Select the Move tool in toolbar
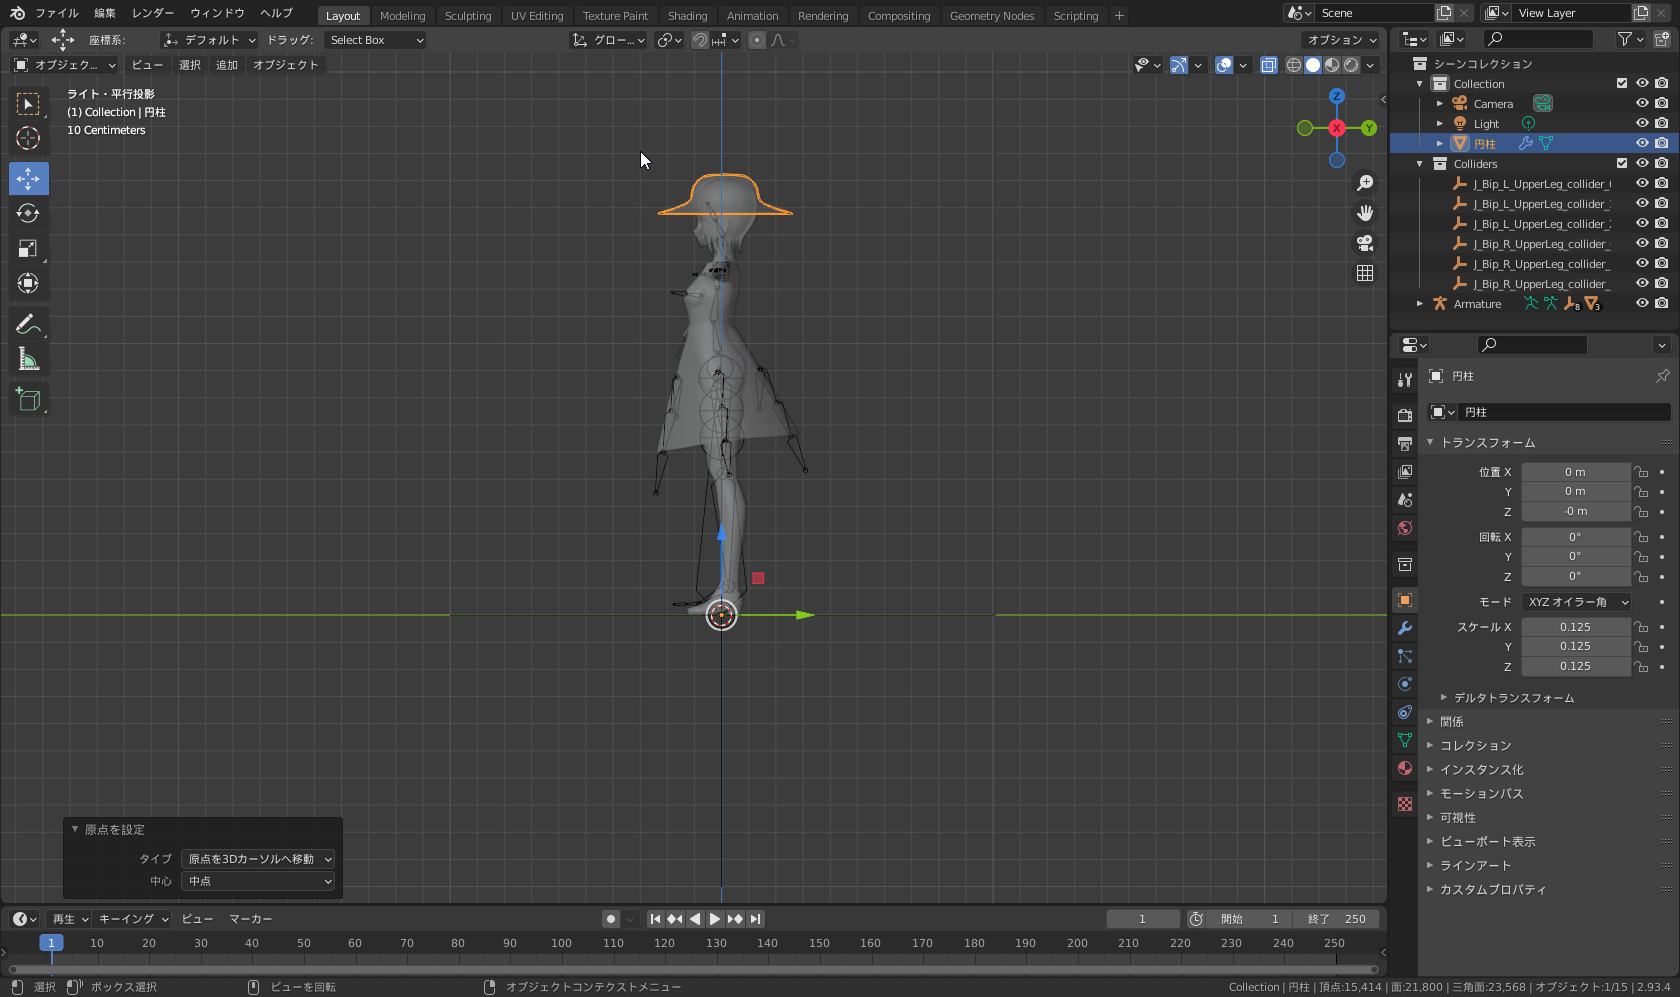Image resolution: width=1680 pixels, height=997 pixels. (28, 179)
